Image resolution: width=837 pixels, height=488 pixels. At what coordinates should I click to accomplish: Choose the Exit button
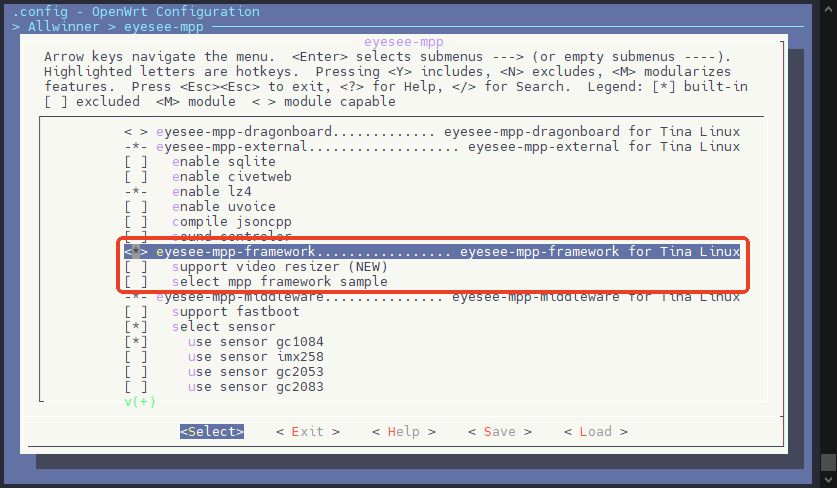point(307,431)
